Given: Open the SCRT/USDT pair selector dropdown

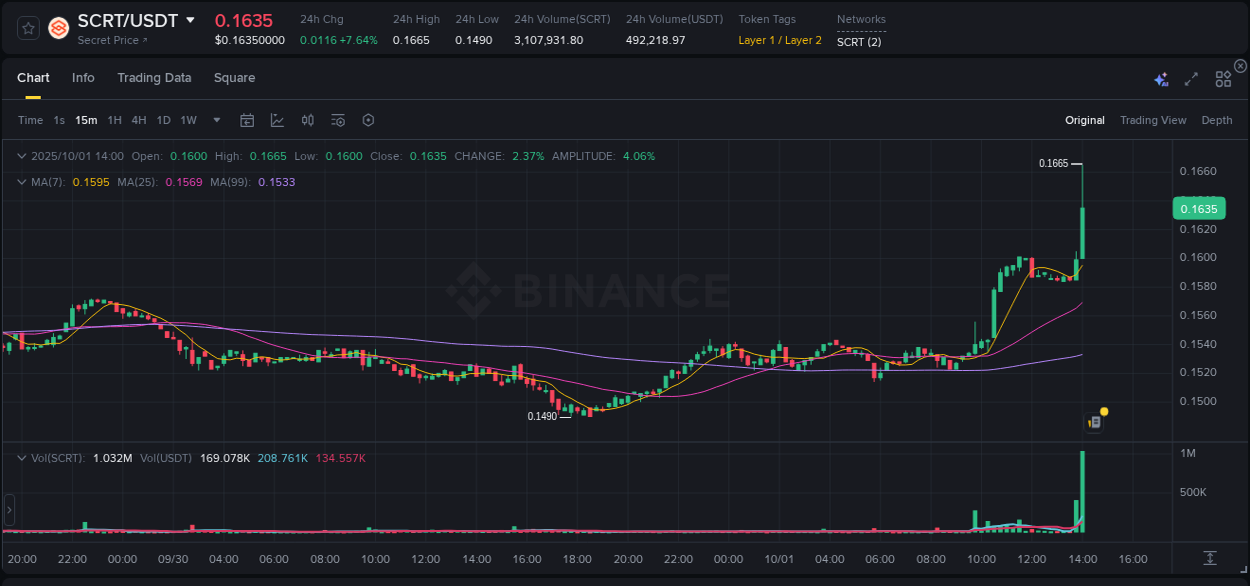Looking at the screenshot, I should 190,19.
